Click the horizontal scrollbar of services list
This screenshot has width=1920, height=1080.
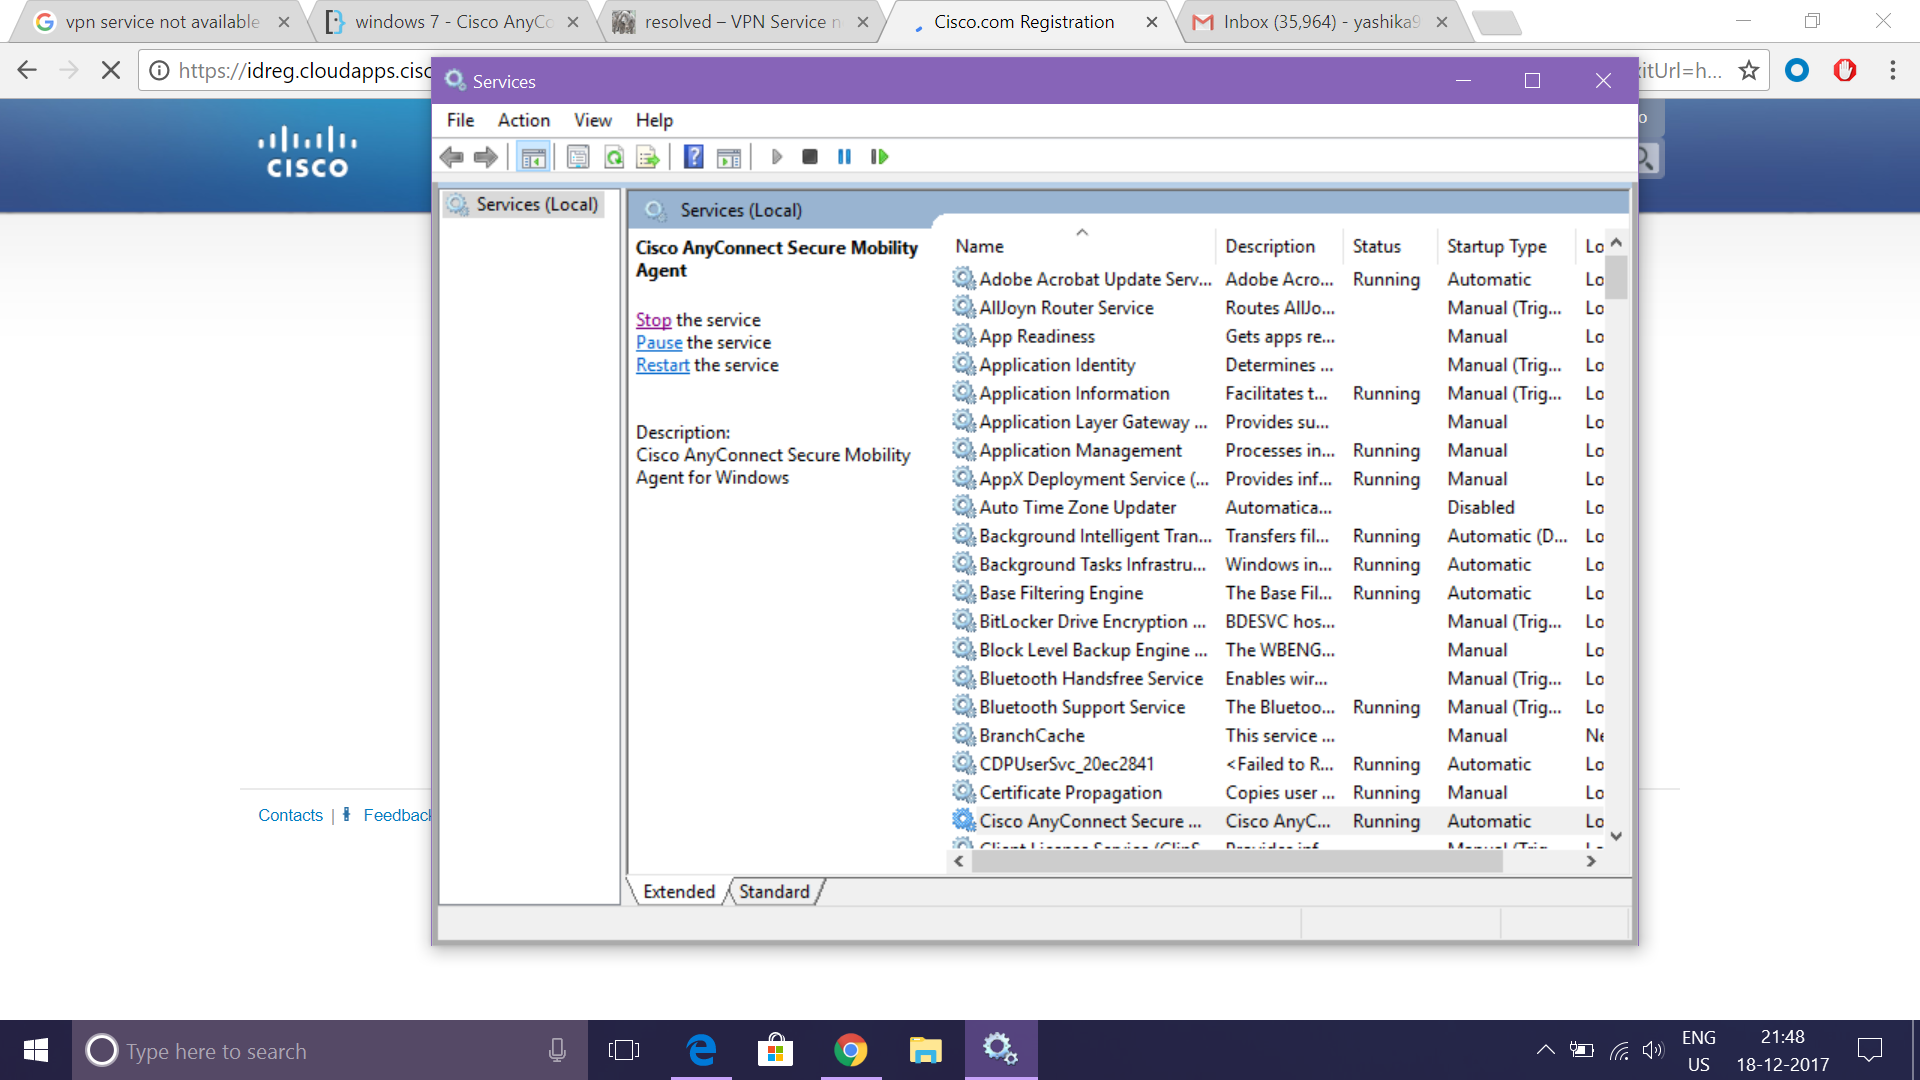[1236, 861]
